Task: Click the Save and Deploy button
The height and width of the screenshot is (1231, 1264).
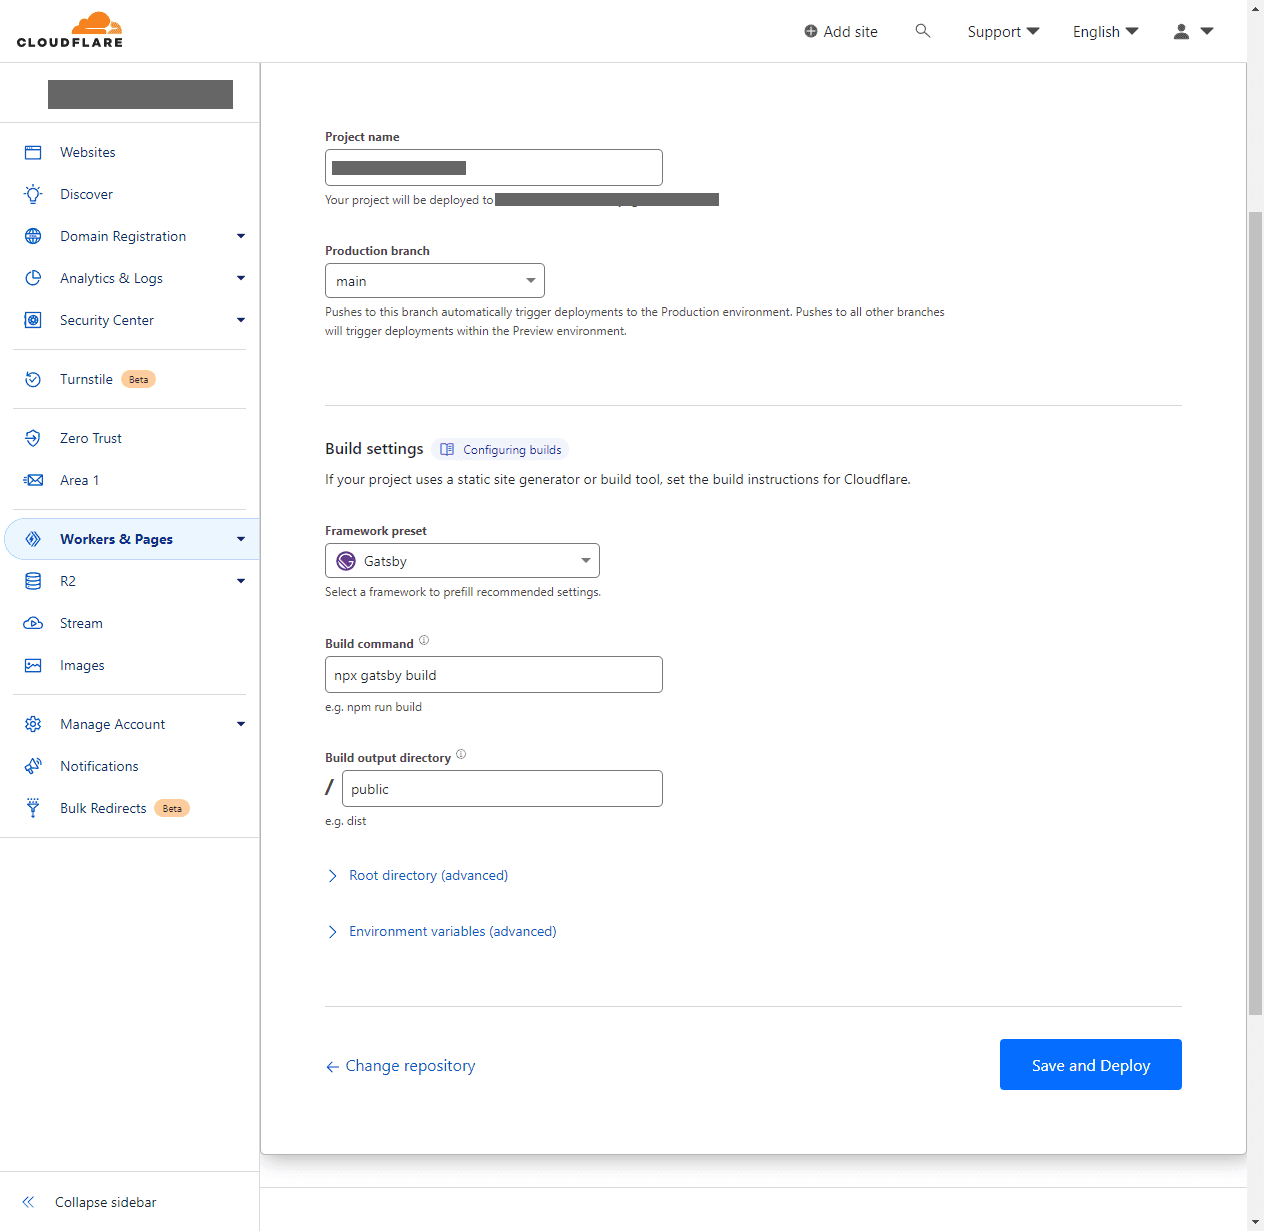Action: (x=1090, y=1065)
